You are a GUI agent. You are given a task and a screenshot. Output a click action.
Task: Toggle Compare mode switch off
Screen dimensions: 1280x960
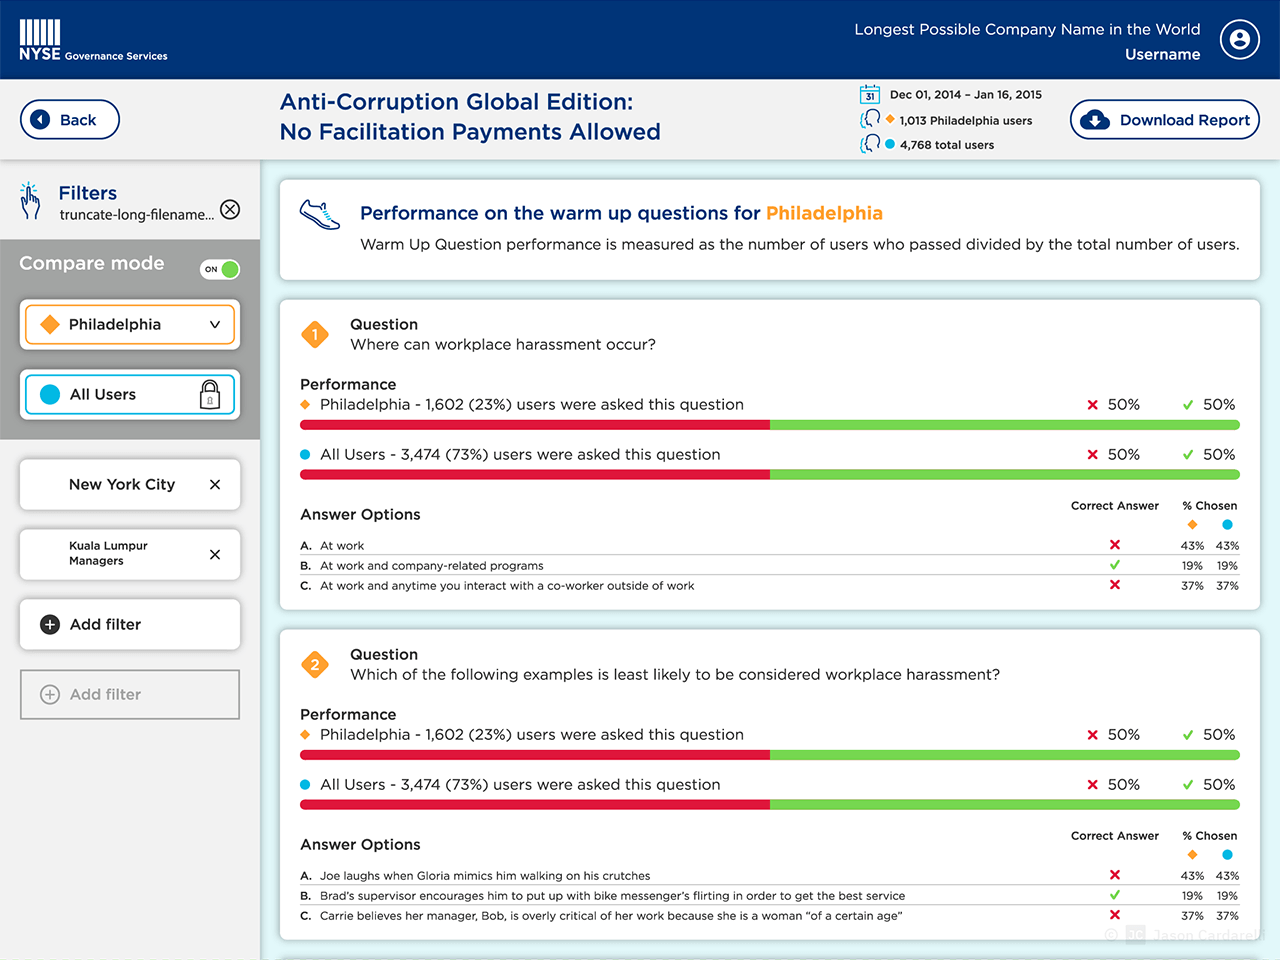pos(220,269)
